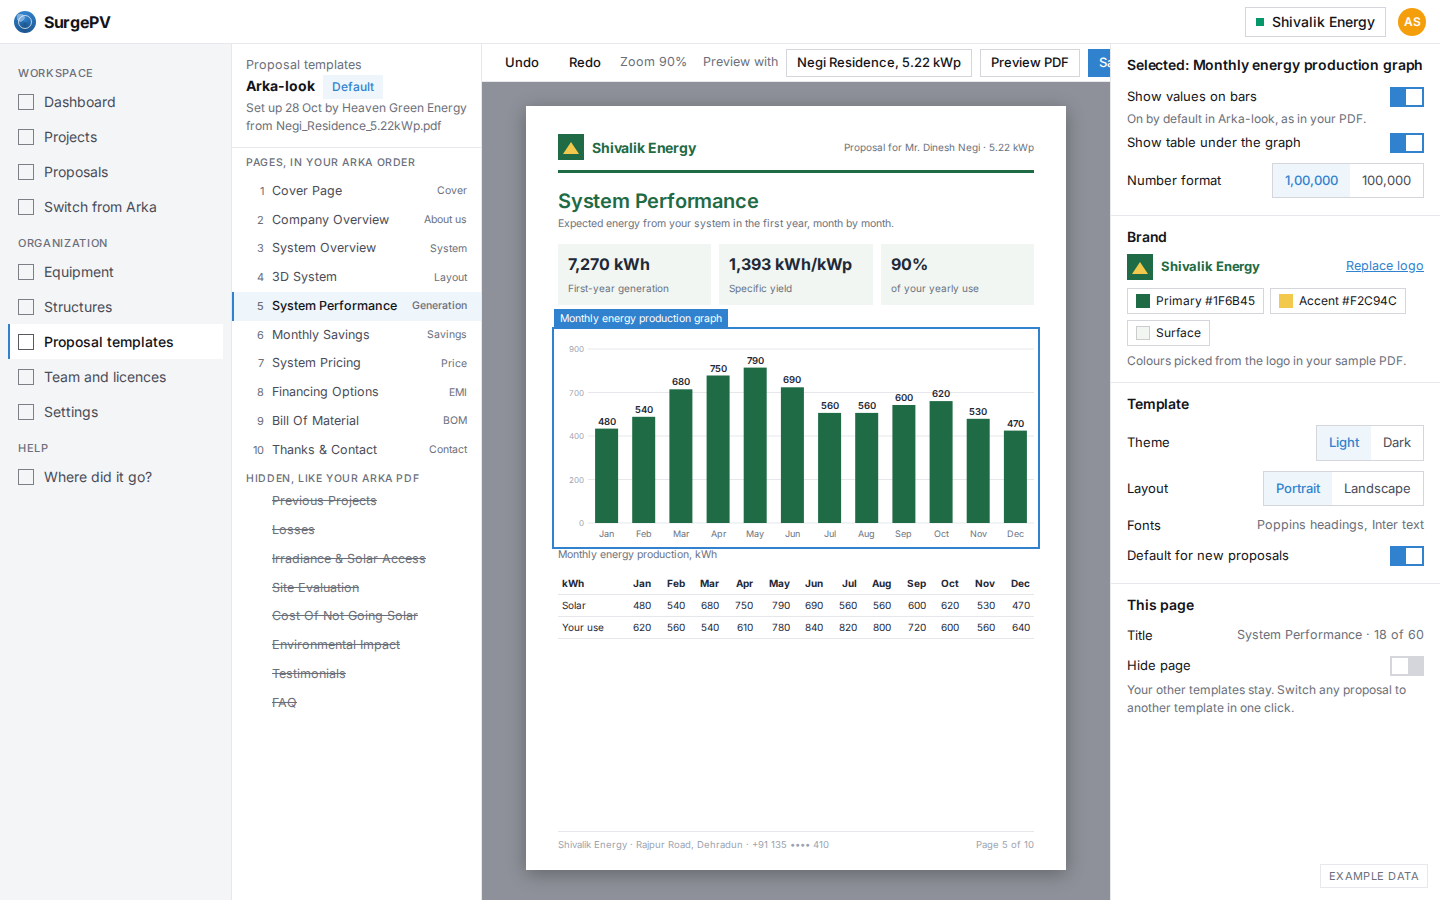Click the Undo button
Viewport: 1440px width, 900px height.
(522, 62)
